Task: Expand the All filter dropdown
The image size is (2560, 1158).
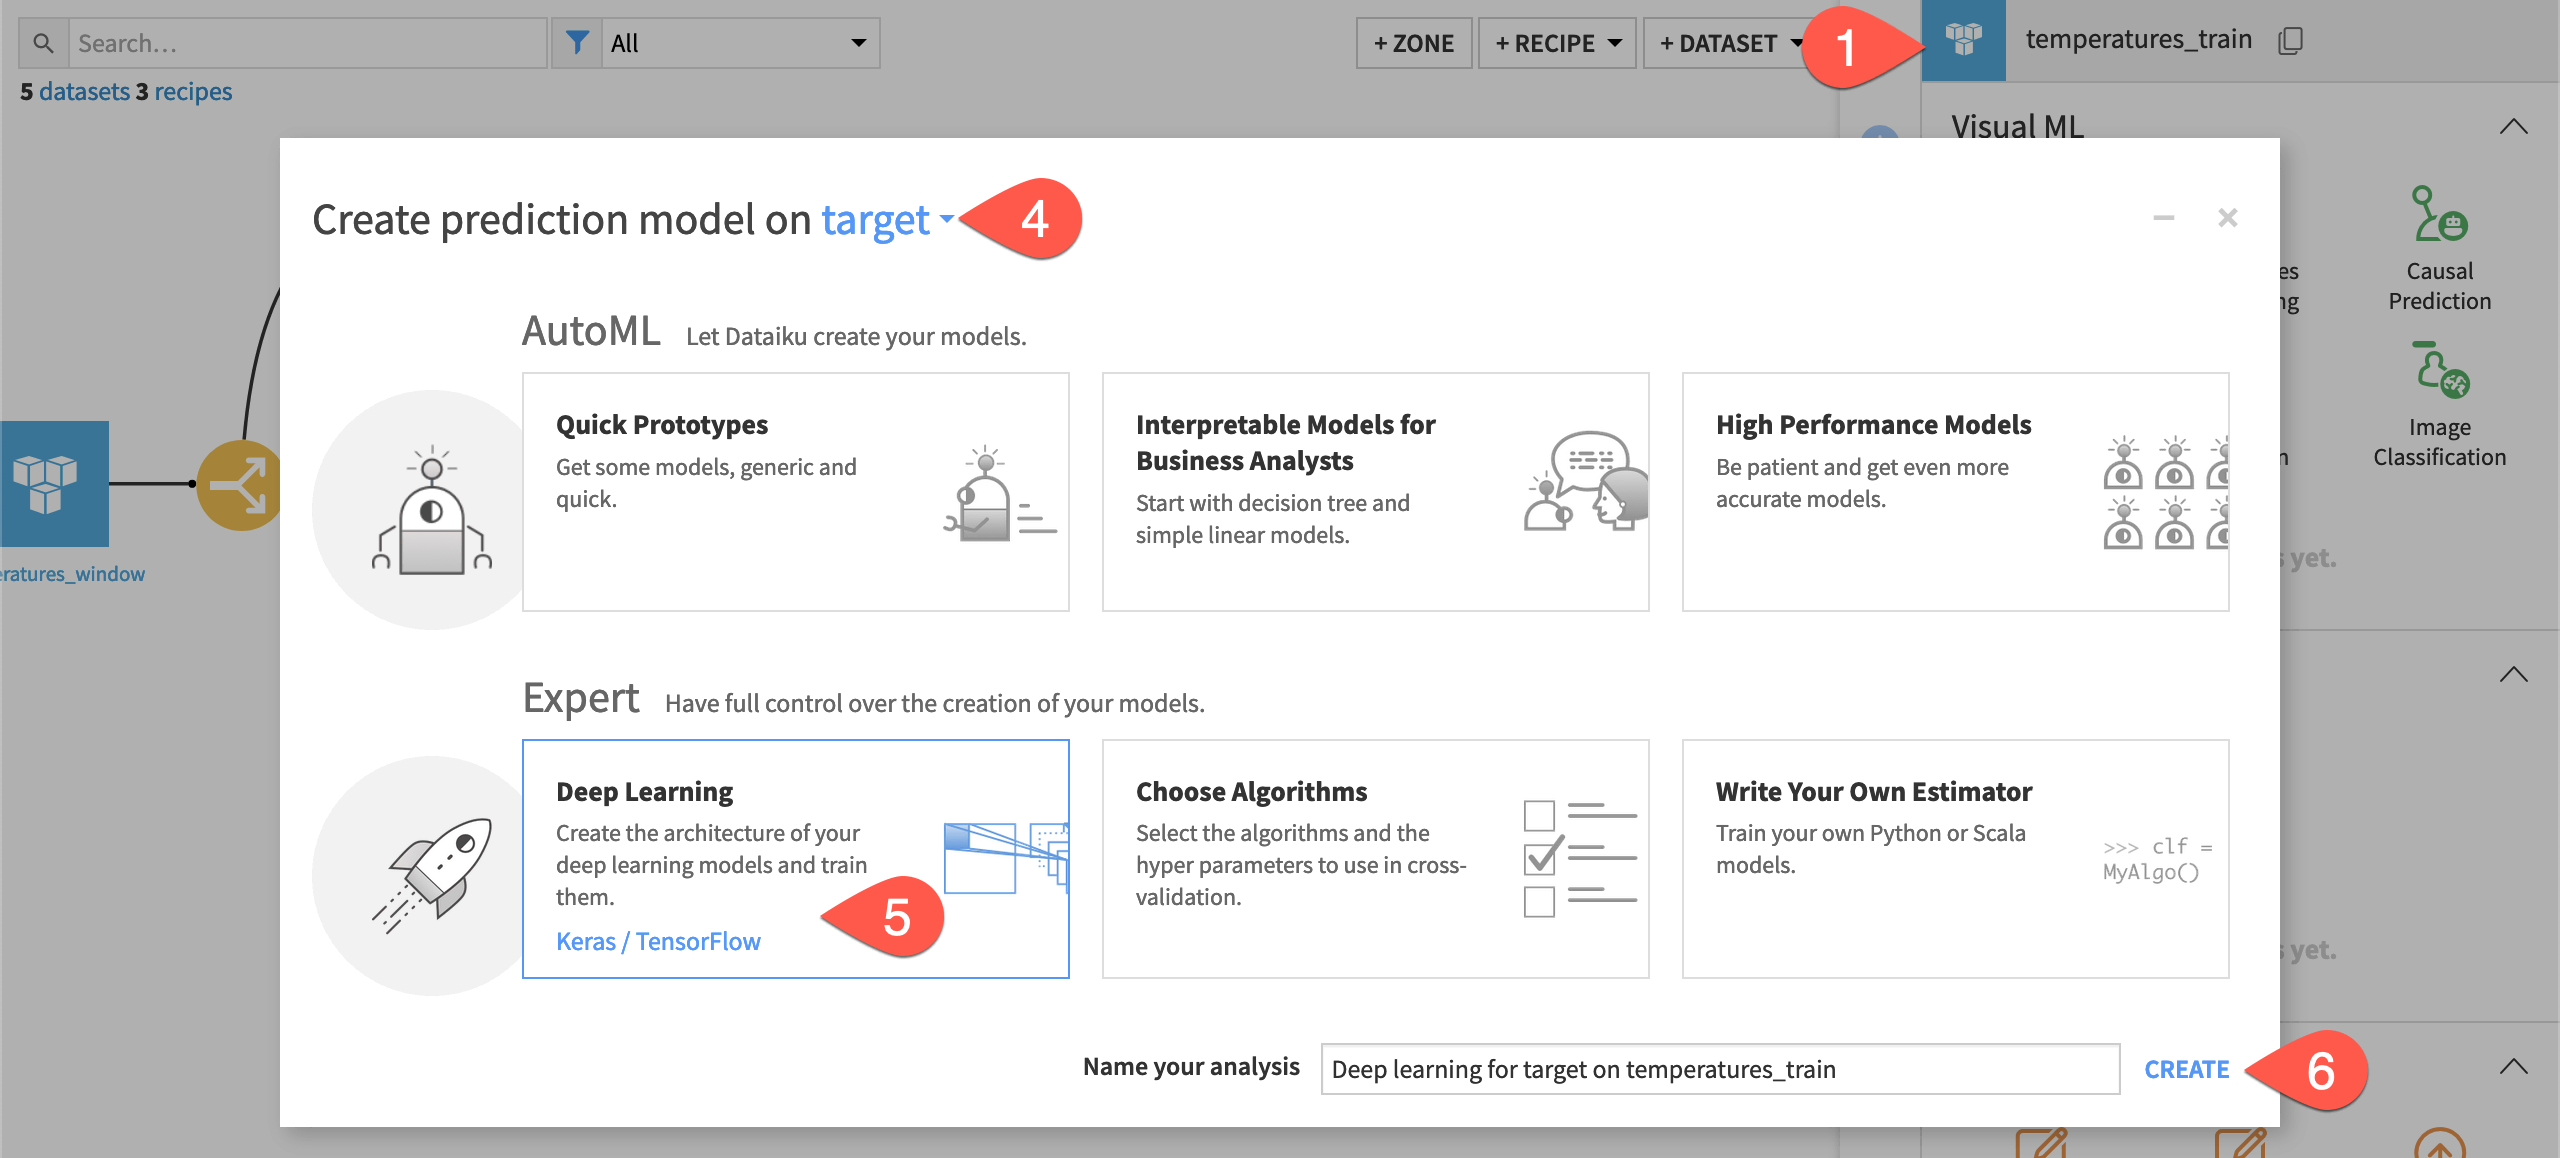Action: pos(733,41)
